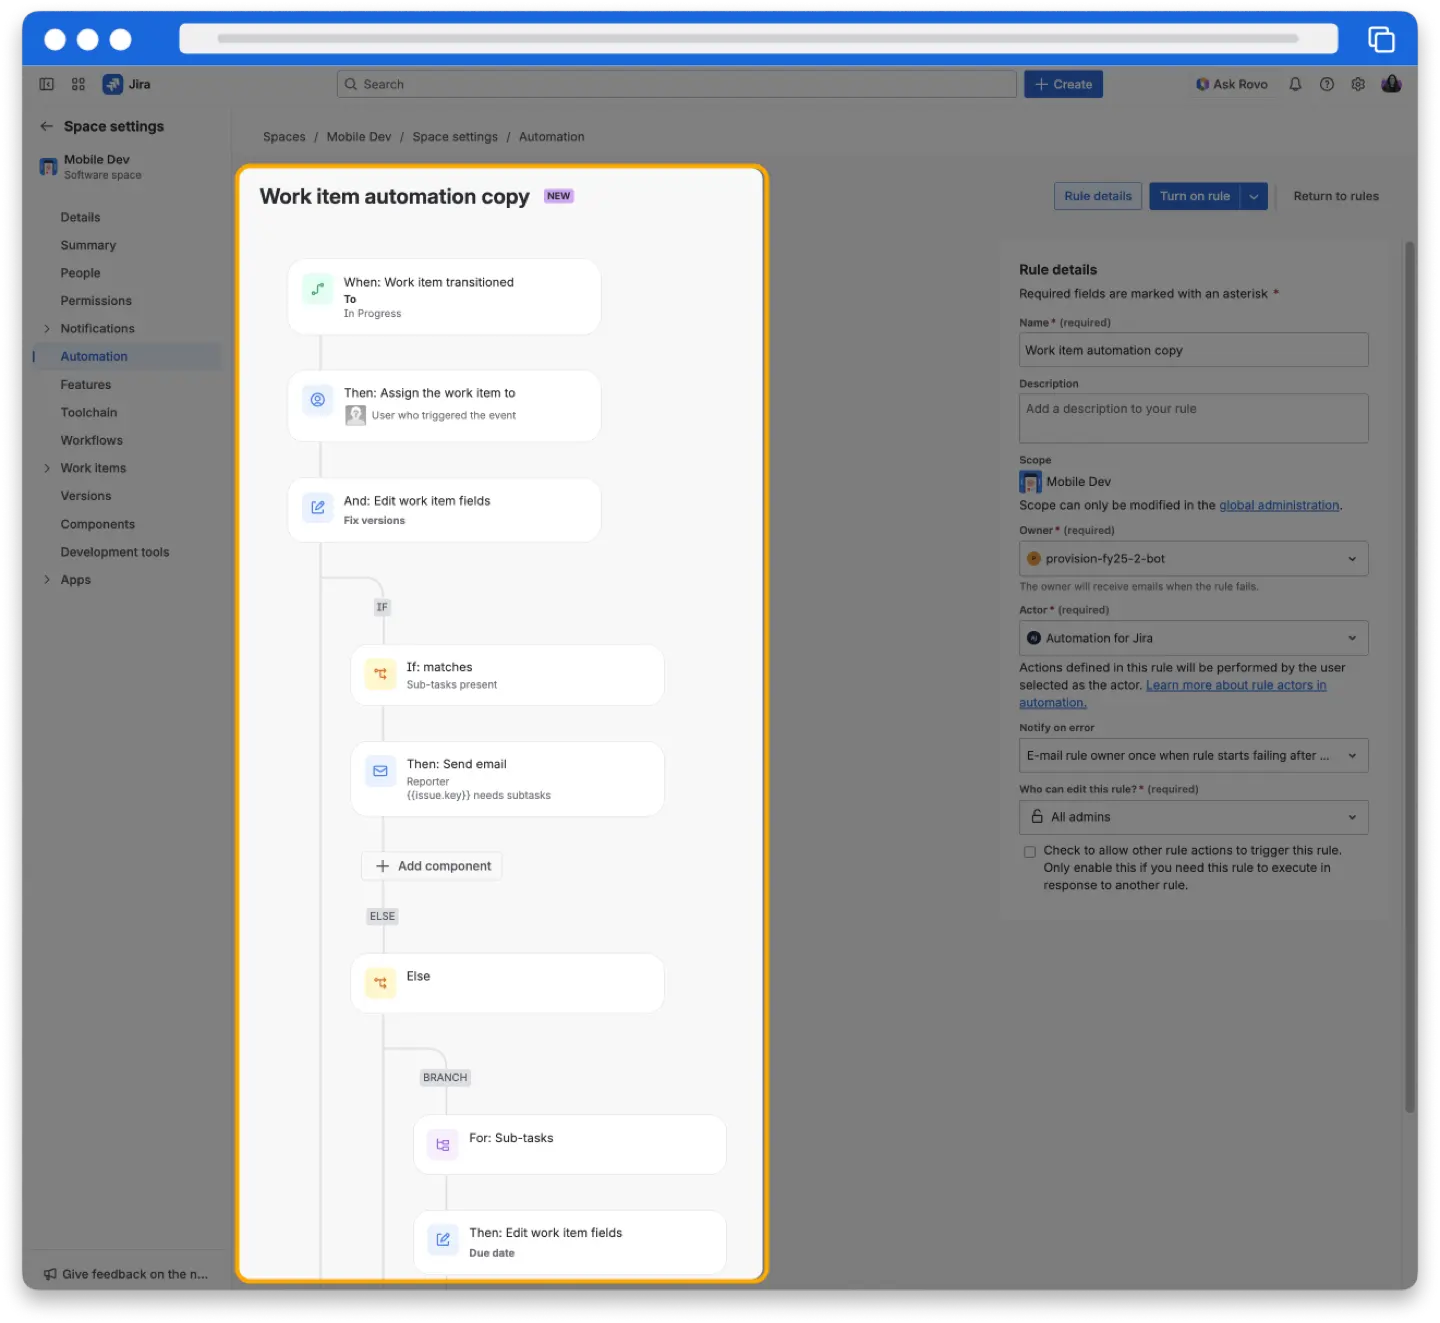Select Summary in space settings menu
Viewport: 1440px width, 1323px height.
[x=88, y=245]
